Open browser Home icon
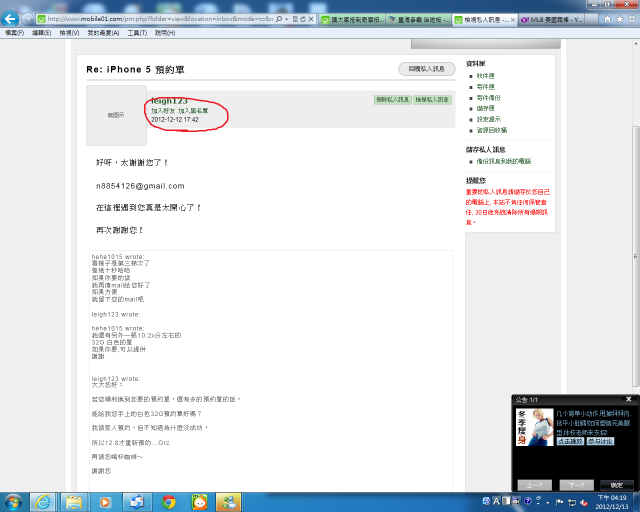This screenshot has height=512, width=640. (607, 19)
